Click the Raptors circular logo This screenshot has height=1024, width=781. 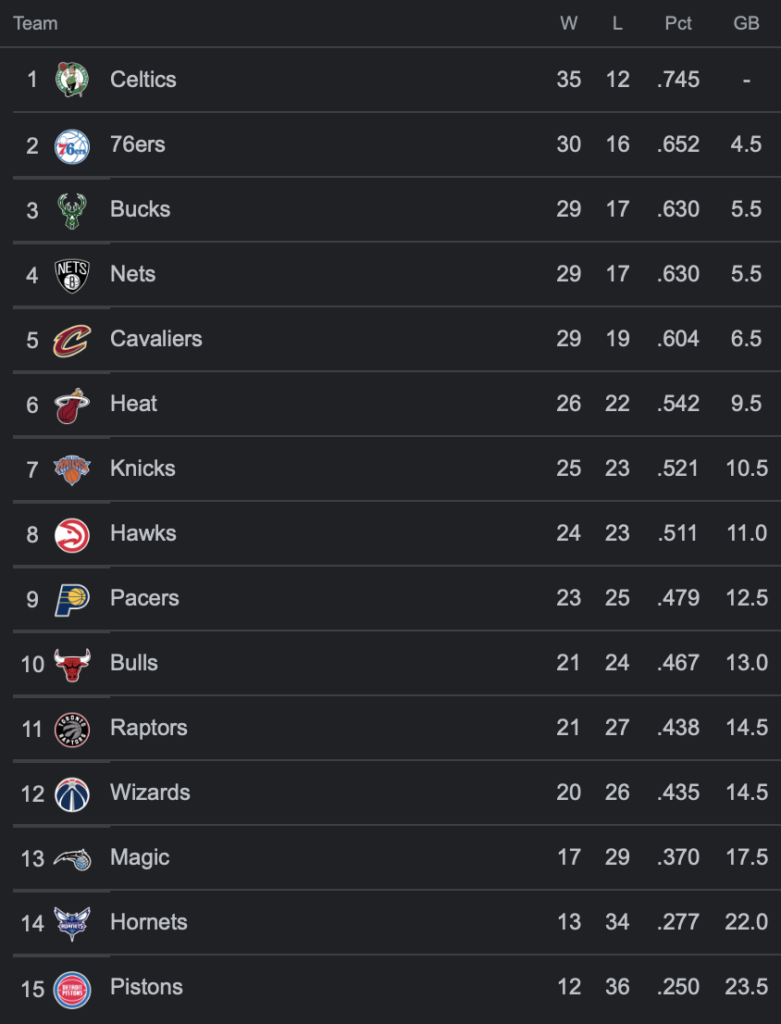click(x=72, y=729)
